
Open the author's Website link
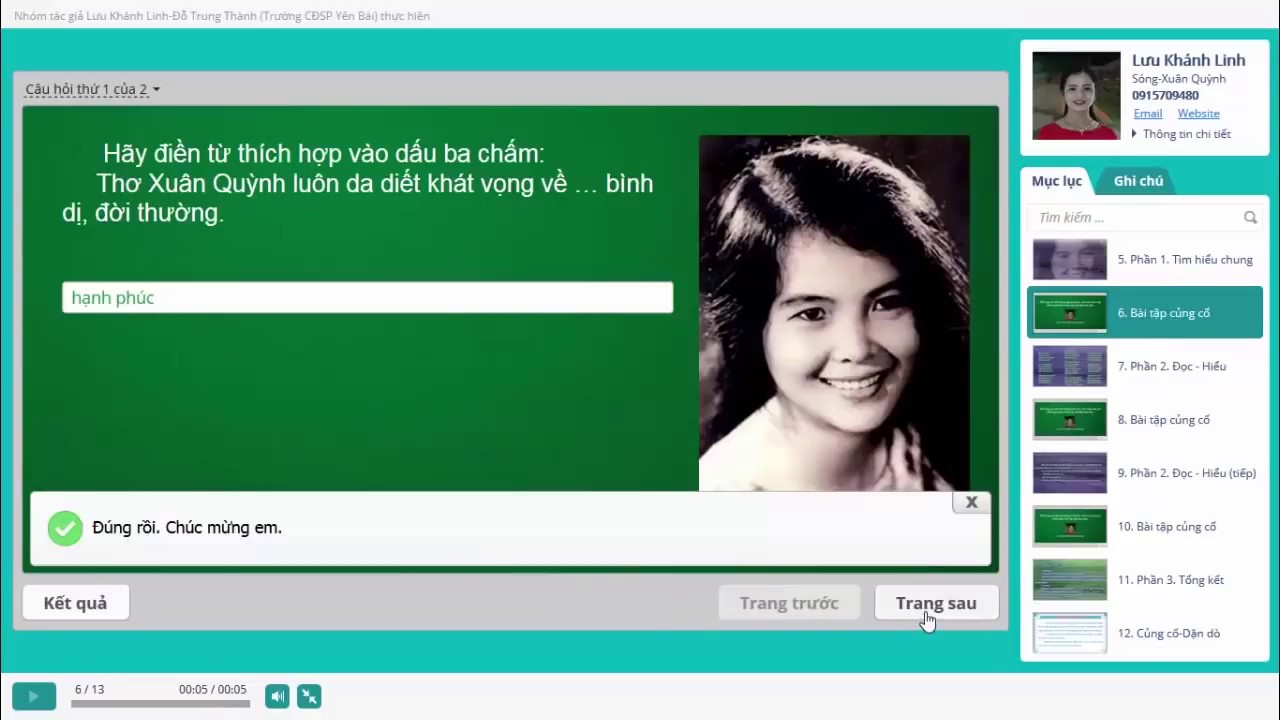point(1198,114)
